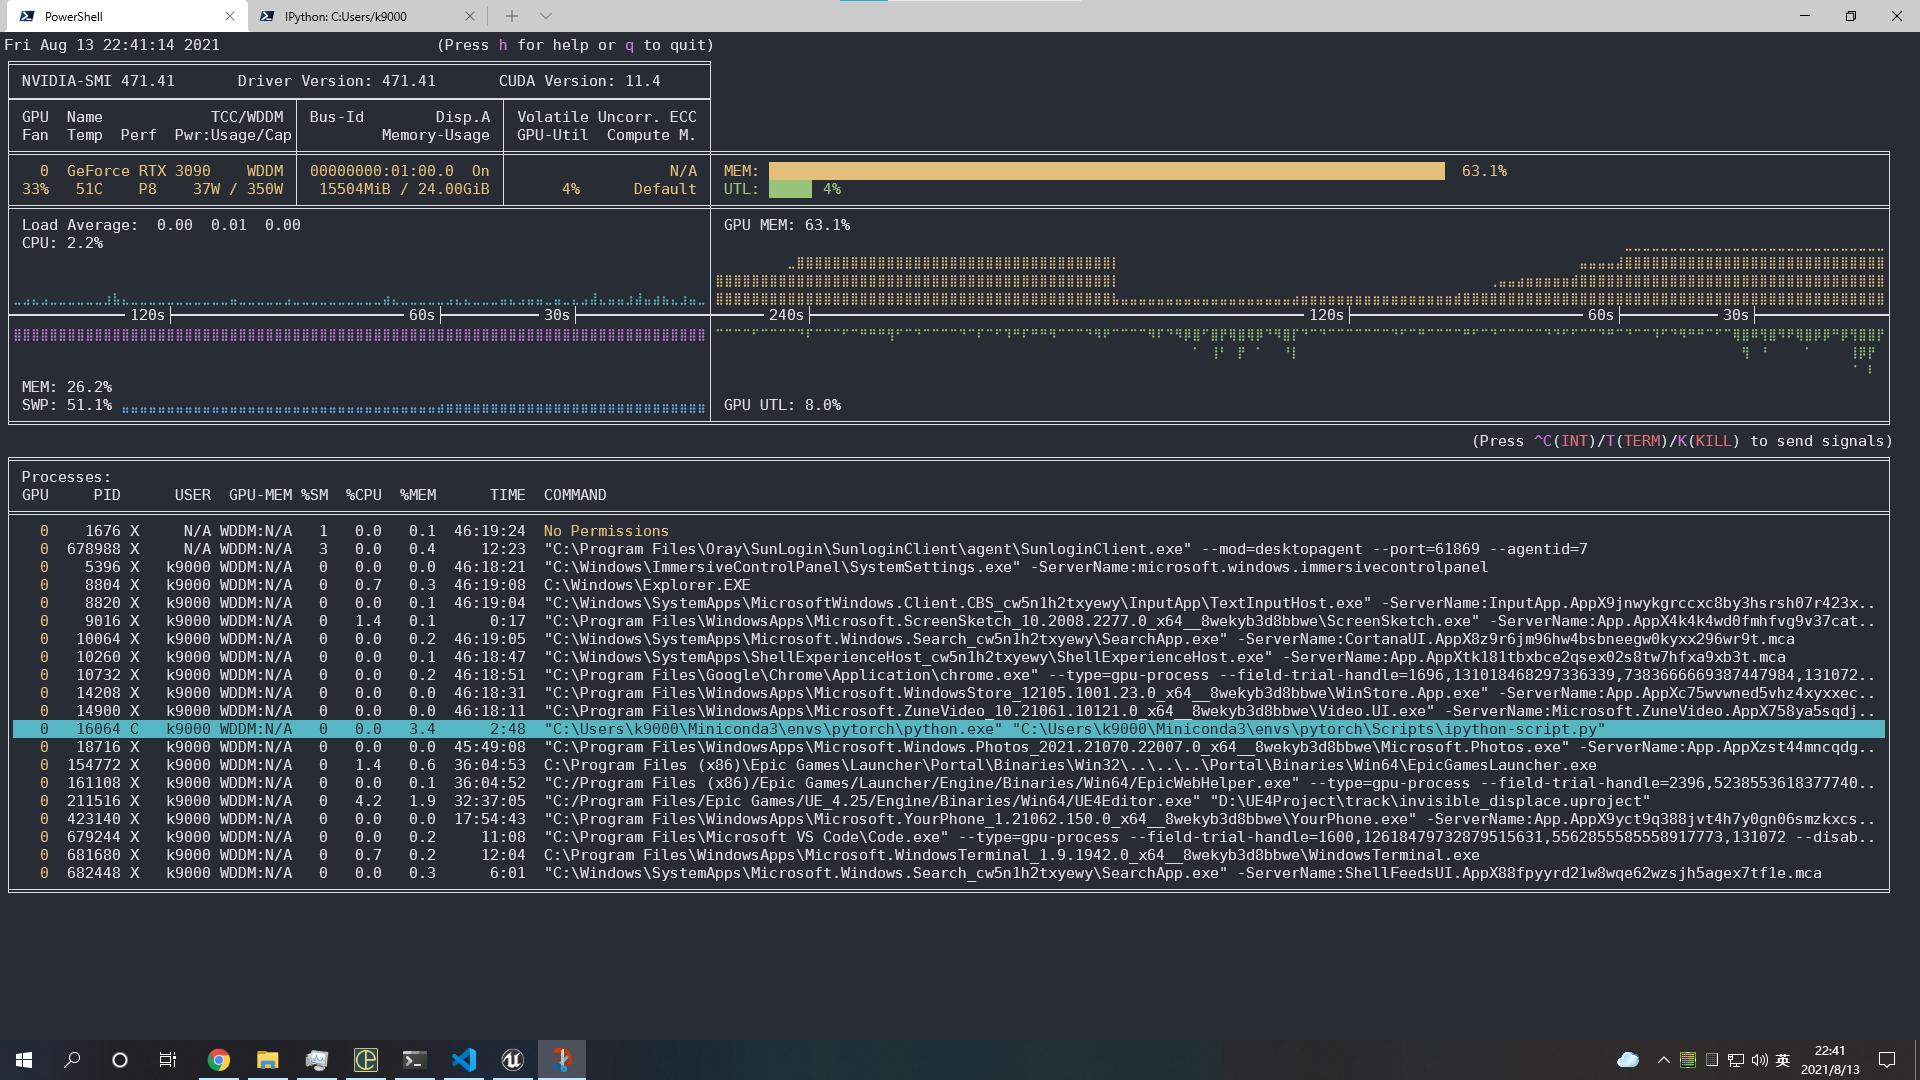The width and height of the screenshot is (1920, 1080).
Task: Open the network tray icon
Action: coord(1736,1060)
